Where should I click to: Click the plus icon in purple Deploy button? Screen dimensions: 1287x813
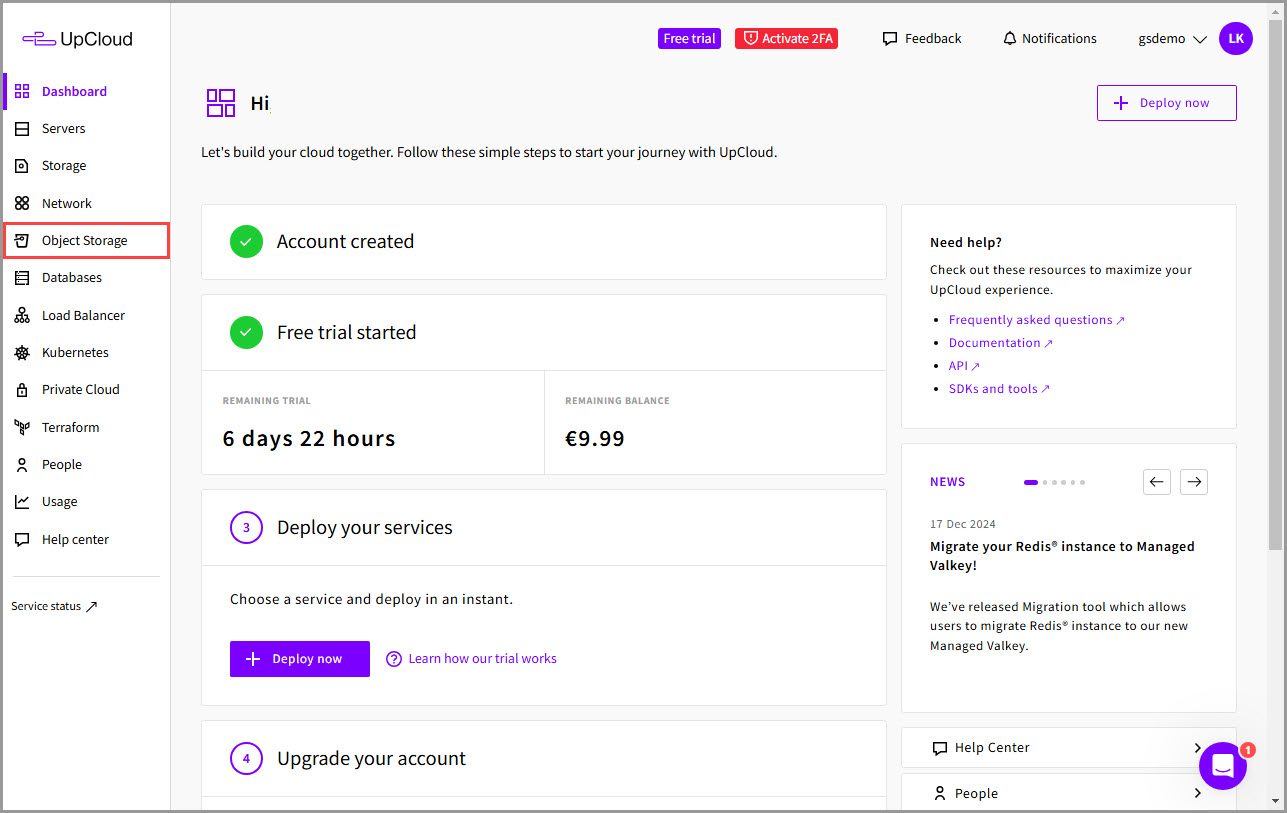[253, 659]
